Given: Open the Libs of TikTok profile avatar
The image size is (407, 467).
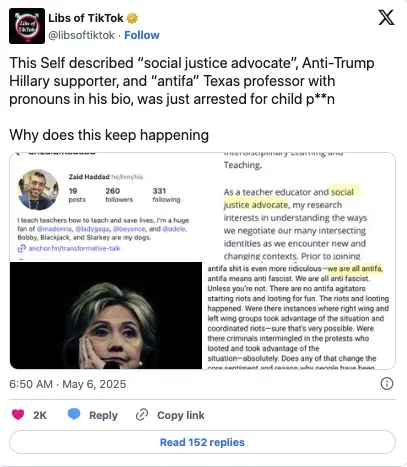Looking at the screenshot, I should pos(27,26).
